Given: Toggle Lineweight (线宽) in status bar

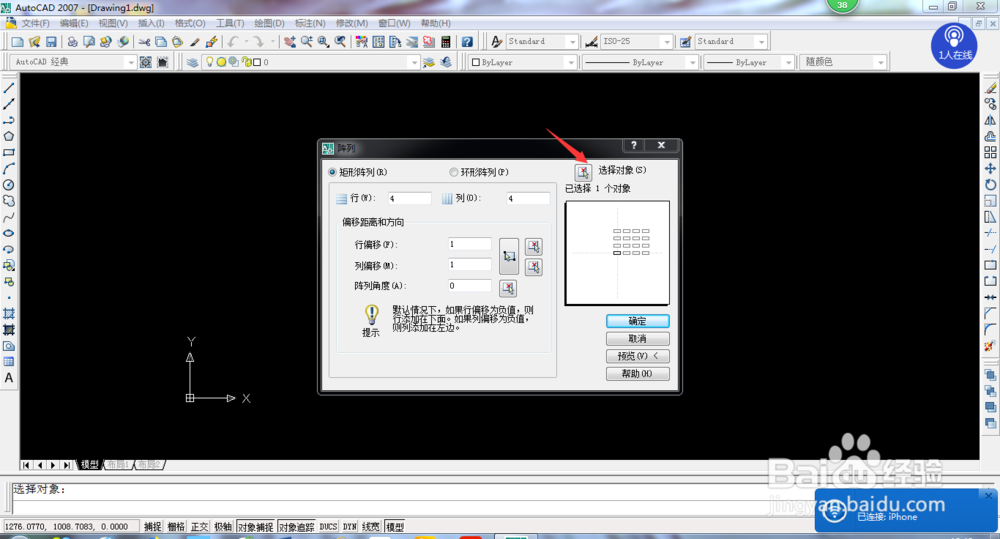Looking at the screenshot, I should coord(371,527).
